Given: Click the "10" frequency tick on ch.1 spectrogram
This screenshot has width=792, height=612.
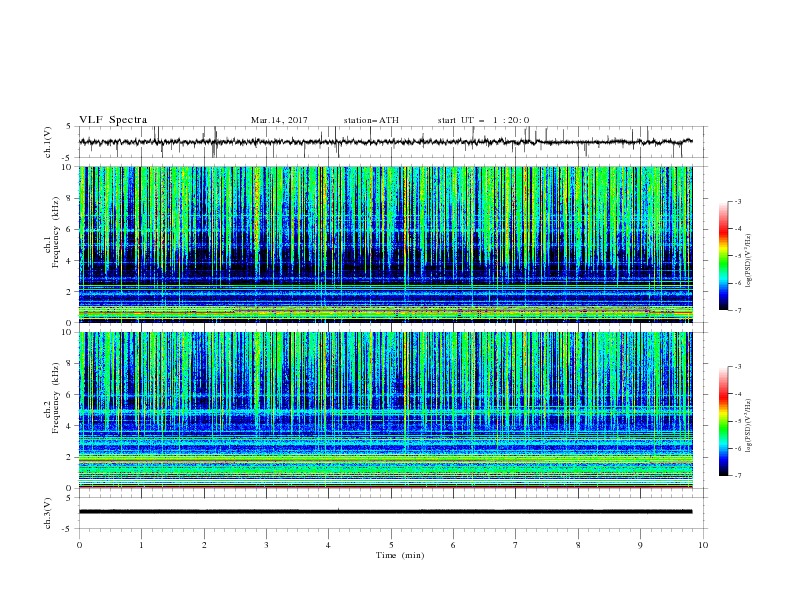Looking at the screenshot, I should coord(67,167).
